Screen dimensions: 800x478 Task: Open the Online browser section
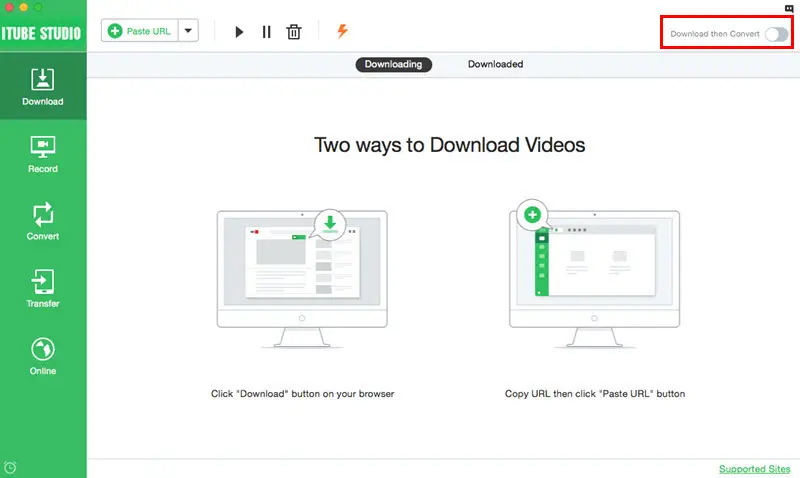(x=43, y=356)
